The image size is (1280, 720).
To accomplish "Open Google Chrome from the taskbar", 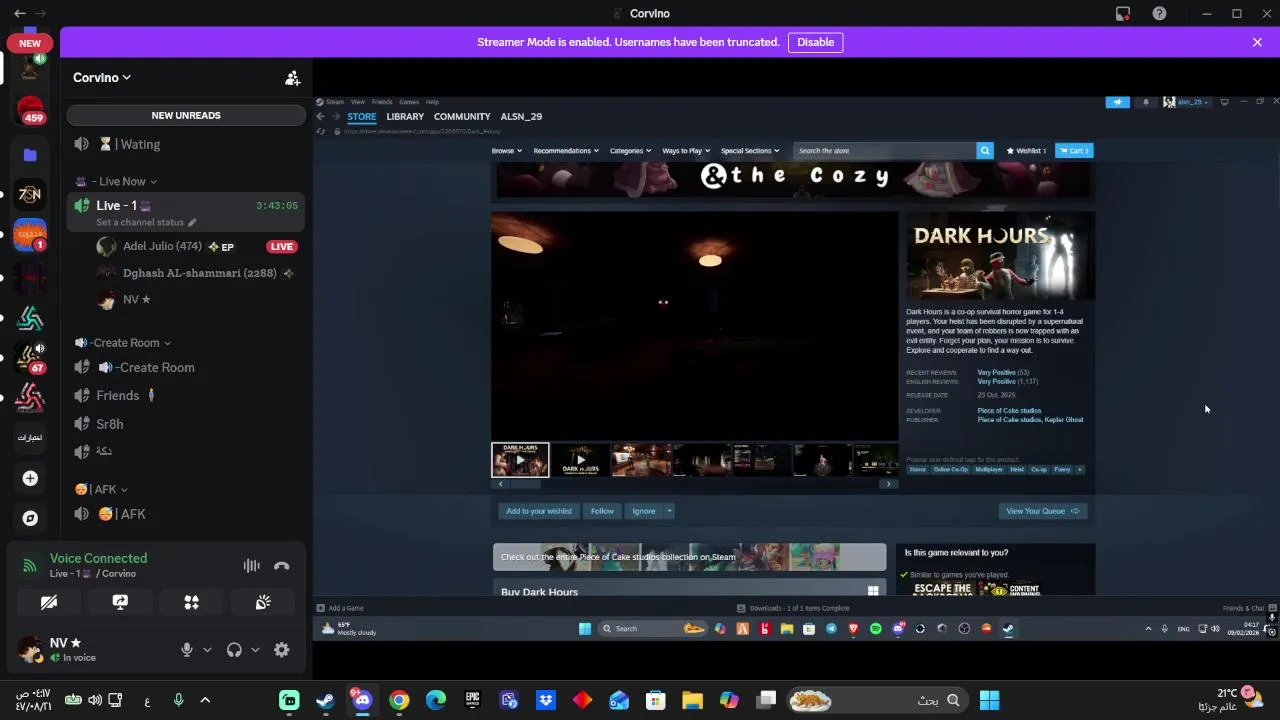I will pyautogui.click(x=399, y=700).
